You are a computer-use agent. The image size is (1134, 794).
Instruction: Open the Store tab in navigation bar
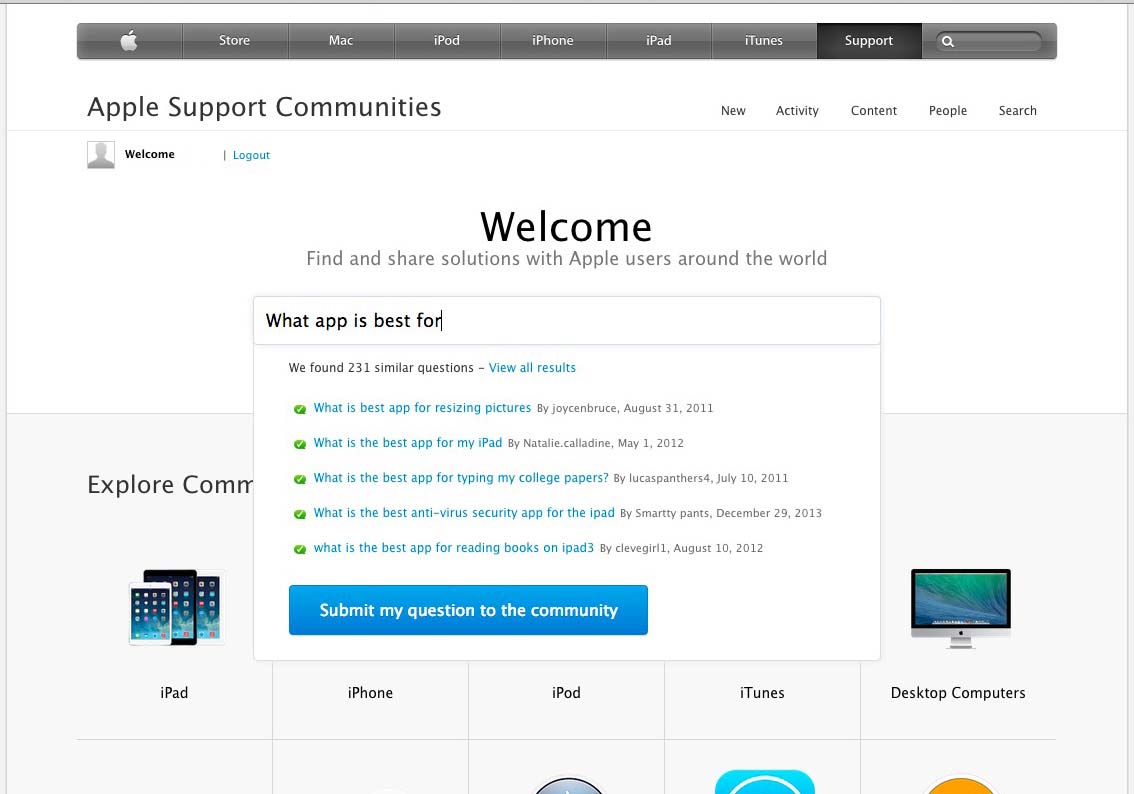coord(234,40)
